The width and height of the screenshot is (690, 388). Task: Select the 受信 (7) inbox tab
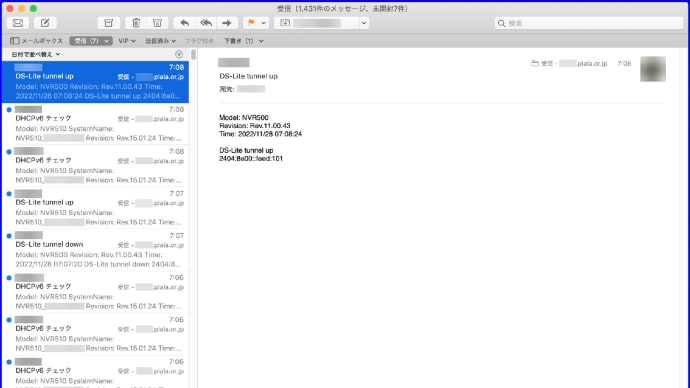click(x=91, y=41)
